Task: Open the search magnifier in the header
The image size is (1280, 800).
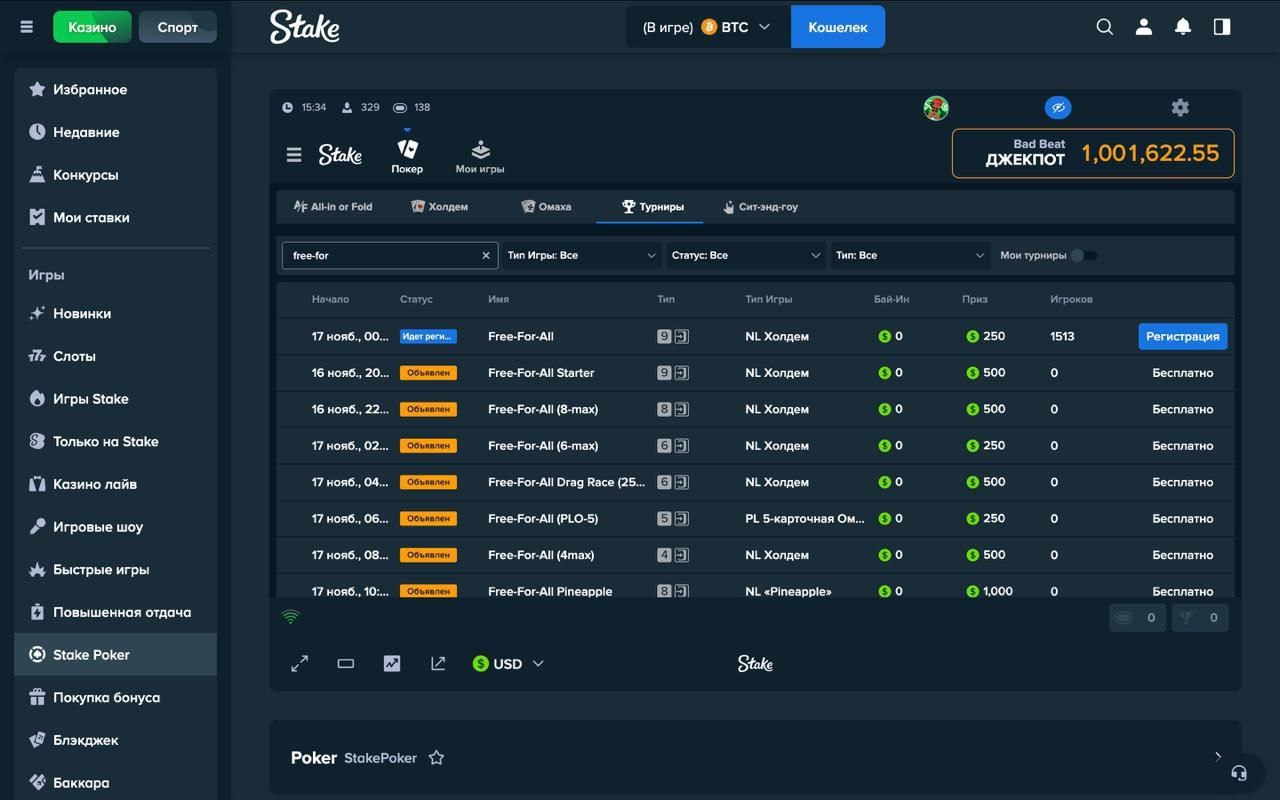Action: coord(1104,27)
